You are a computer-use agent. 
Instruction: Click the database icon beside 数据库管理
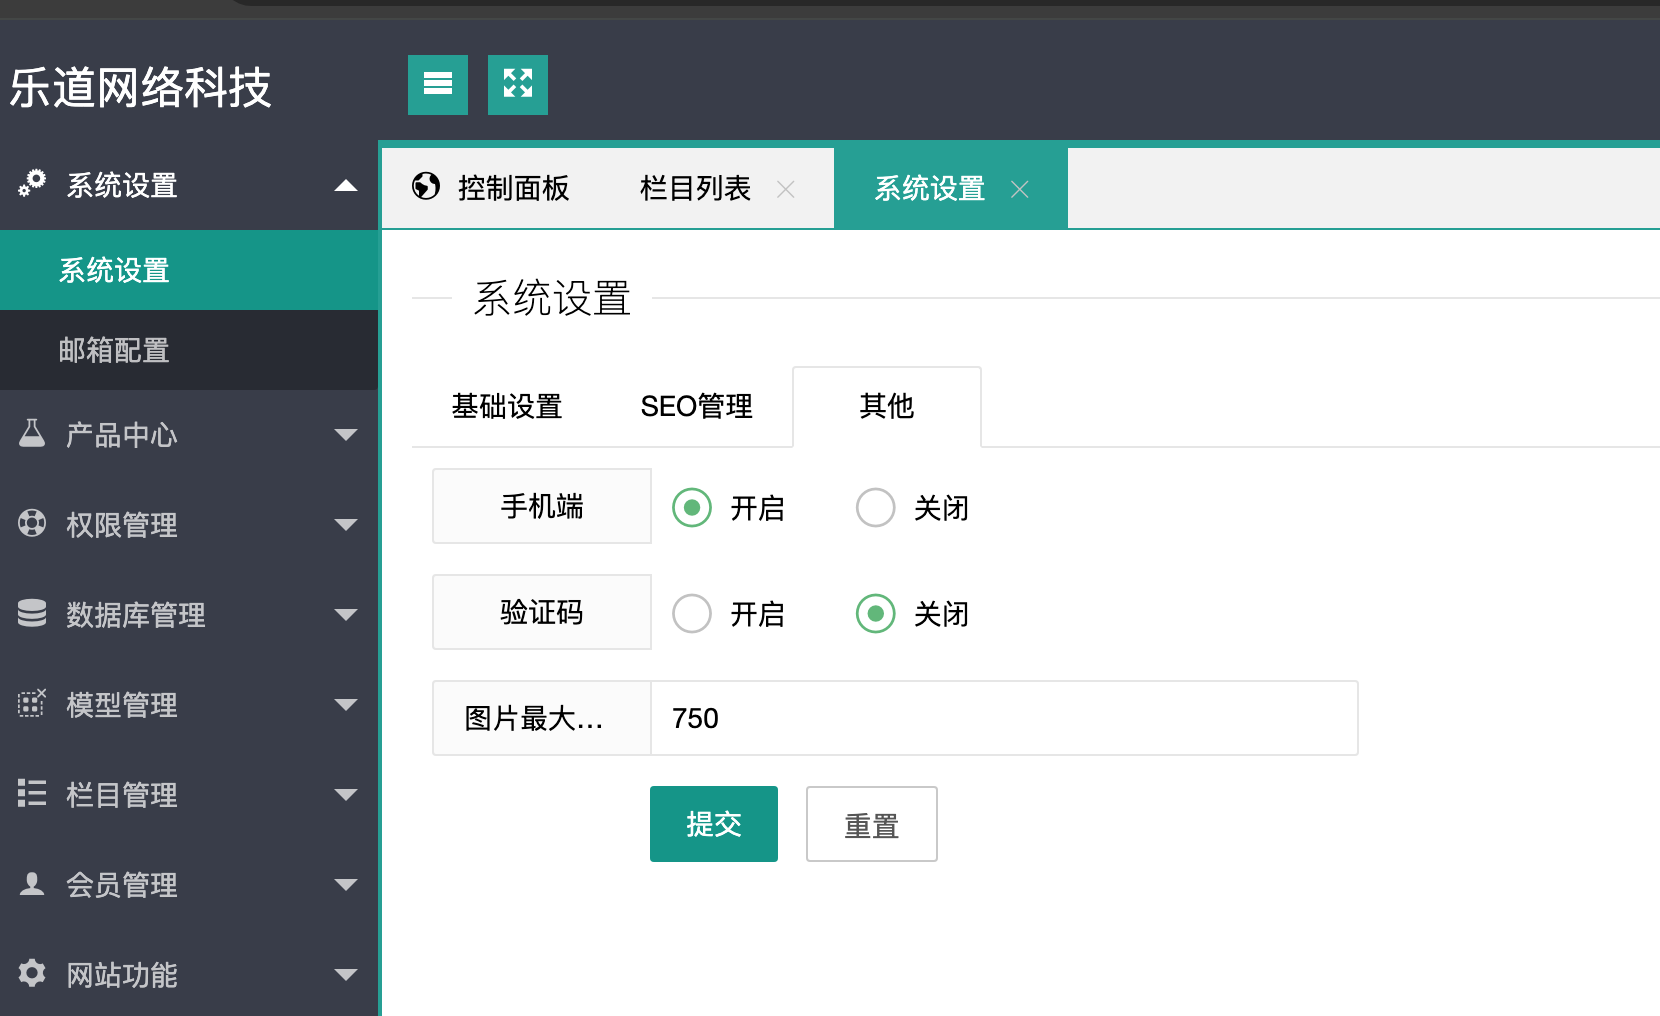[32, 613]
